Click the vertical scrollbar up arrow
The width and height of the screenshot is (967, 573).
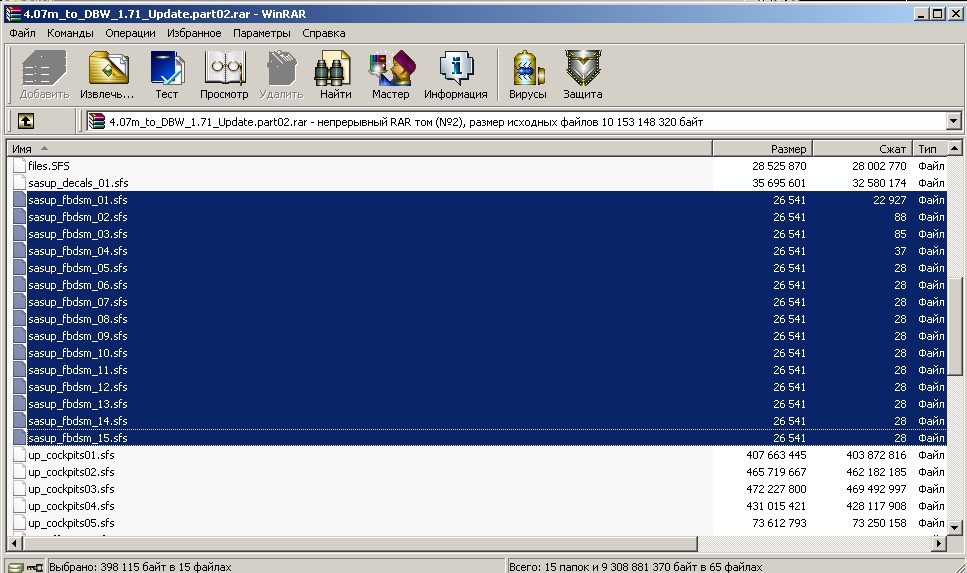(x=955, y=149)
